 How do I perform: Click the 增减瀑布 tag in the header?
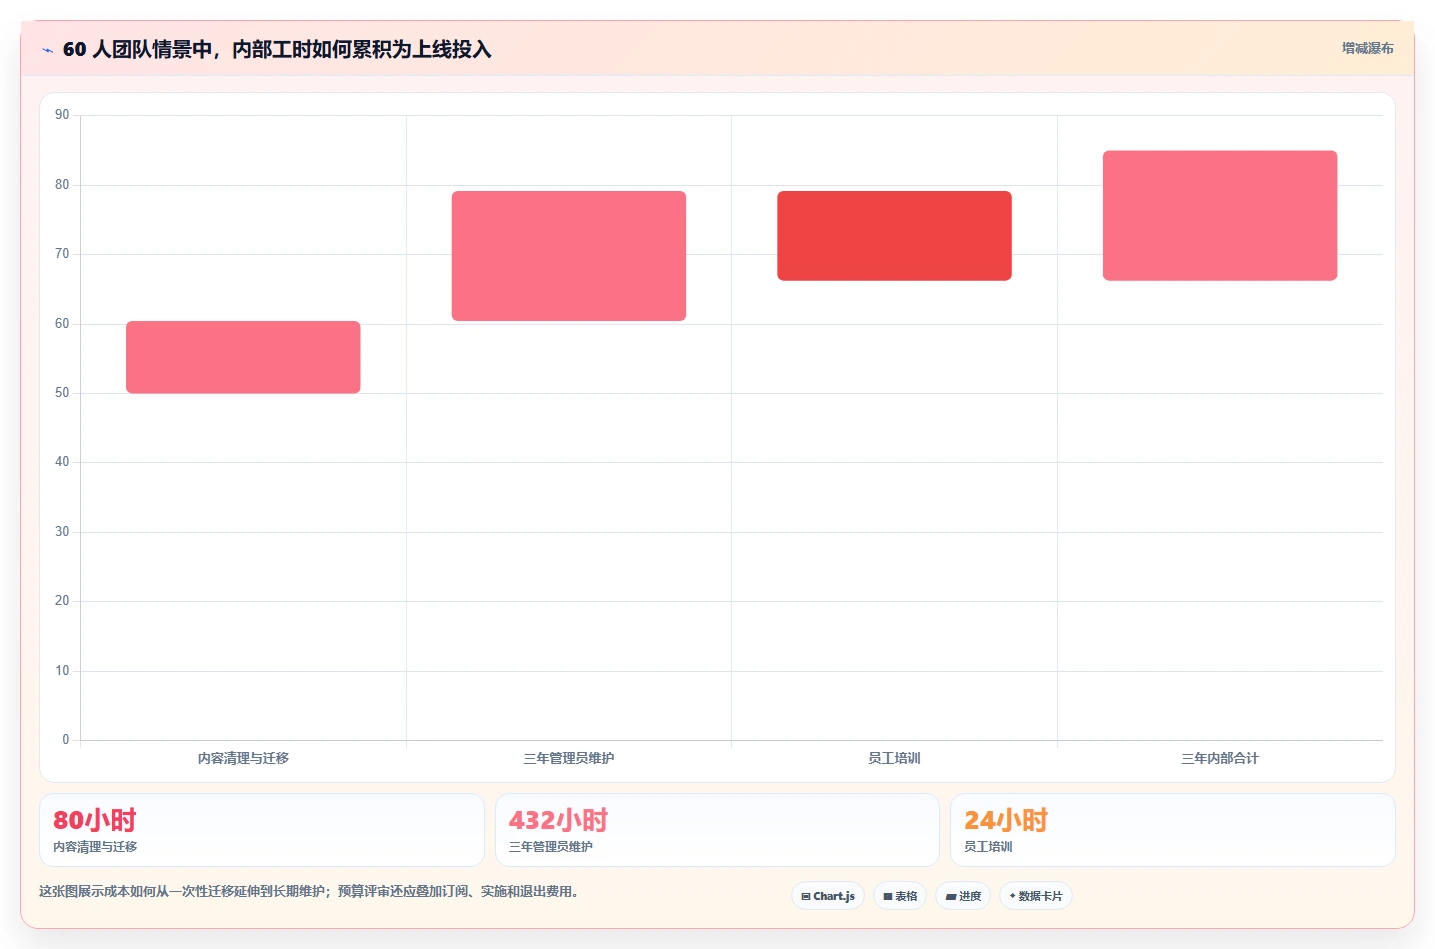[x=1367, y=48]
